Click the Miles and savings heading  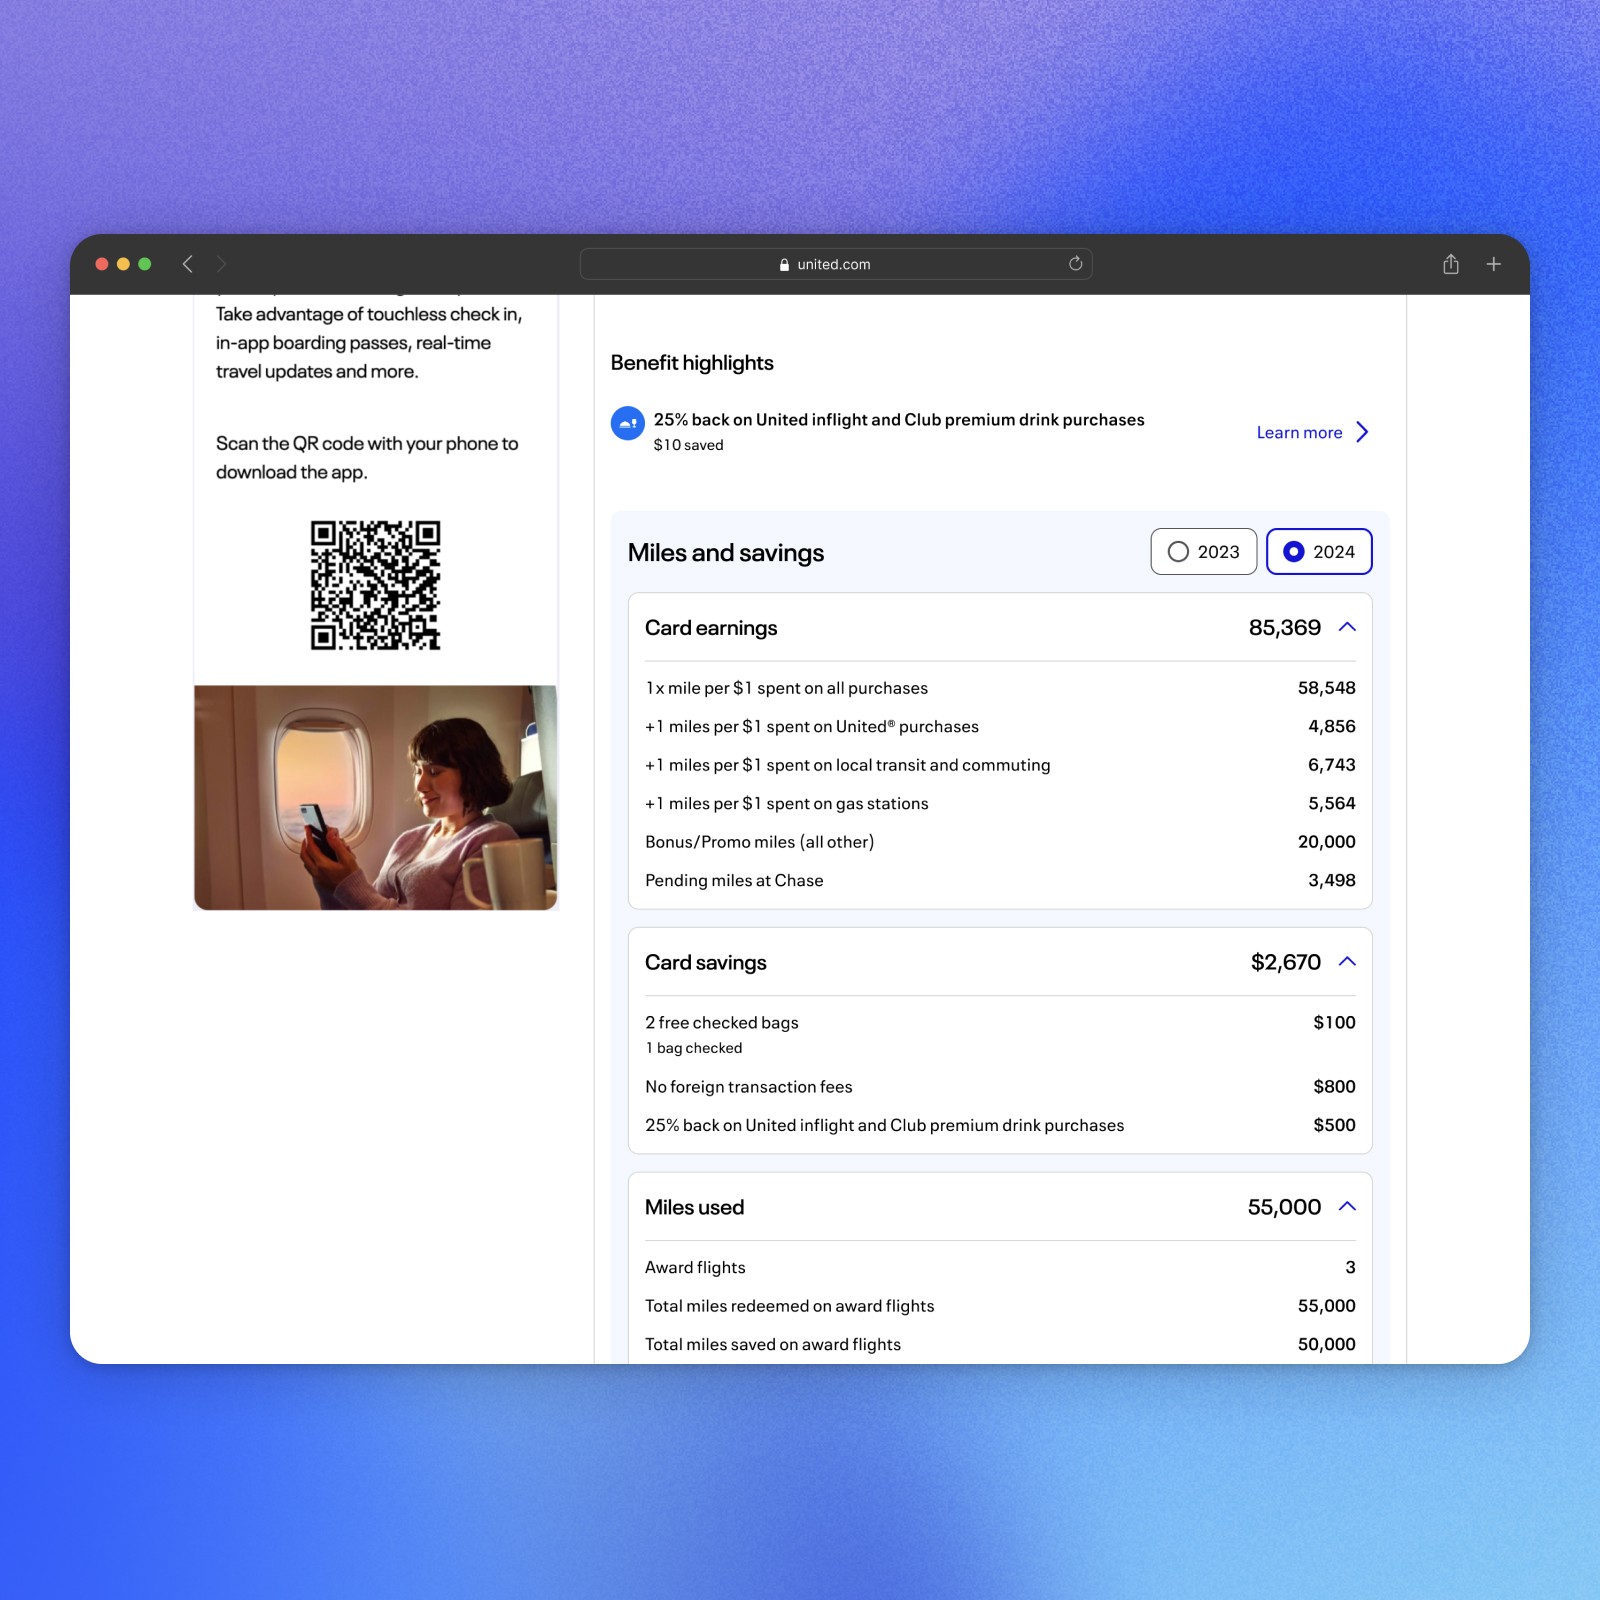[x=725, y=553]
